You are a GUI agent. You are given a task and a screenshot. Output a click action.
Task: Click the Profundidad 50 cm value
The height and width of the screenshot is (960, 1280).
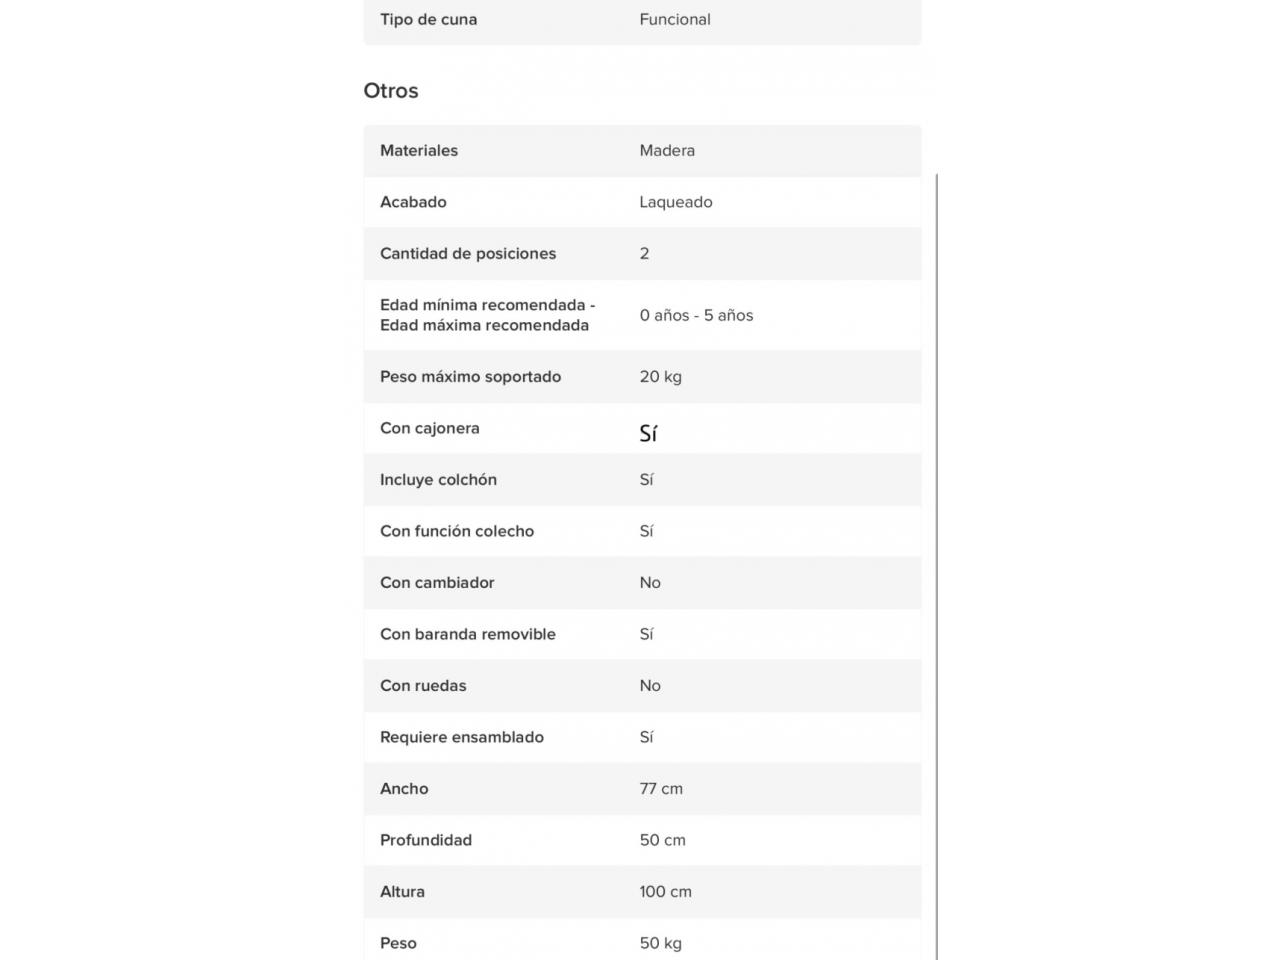pos(663,840)
